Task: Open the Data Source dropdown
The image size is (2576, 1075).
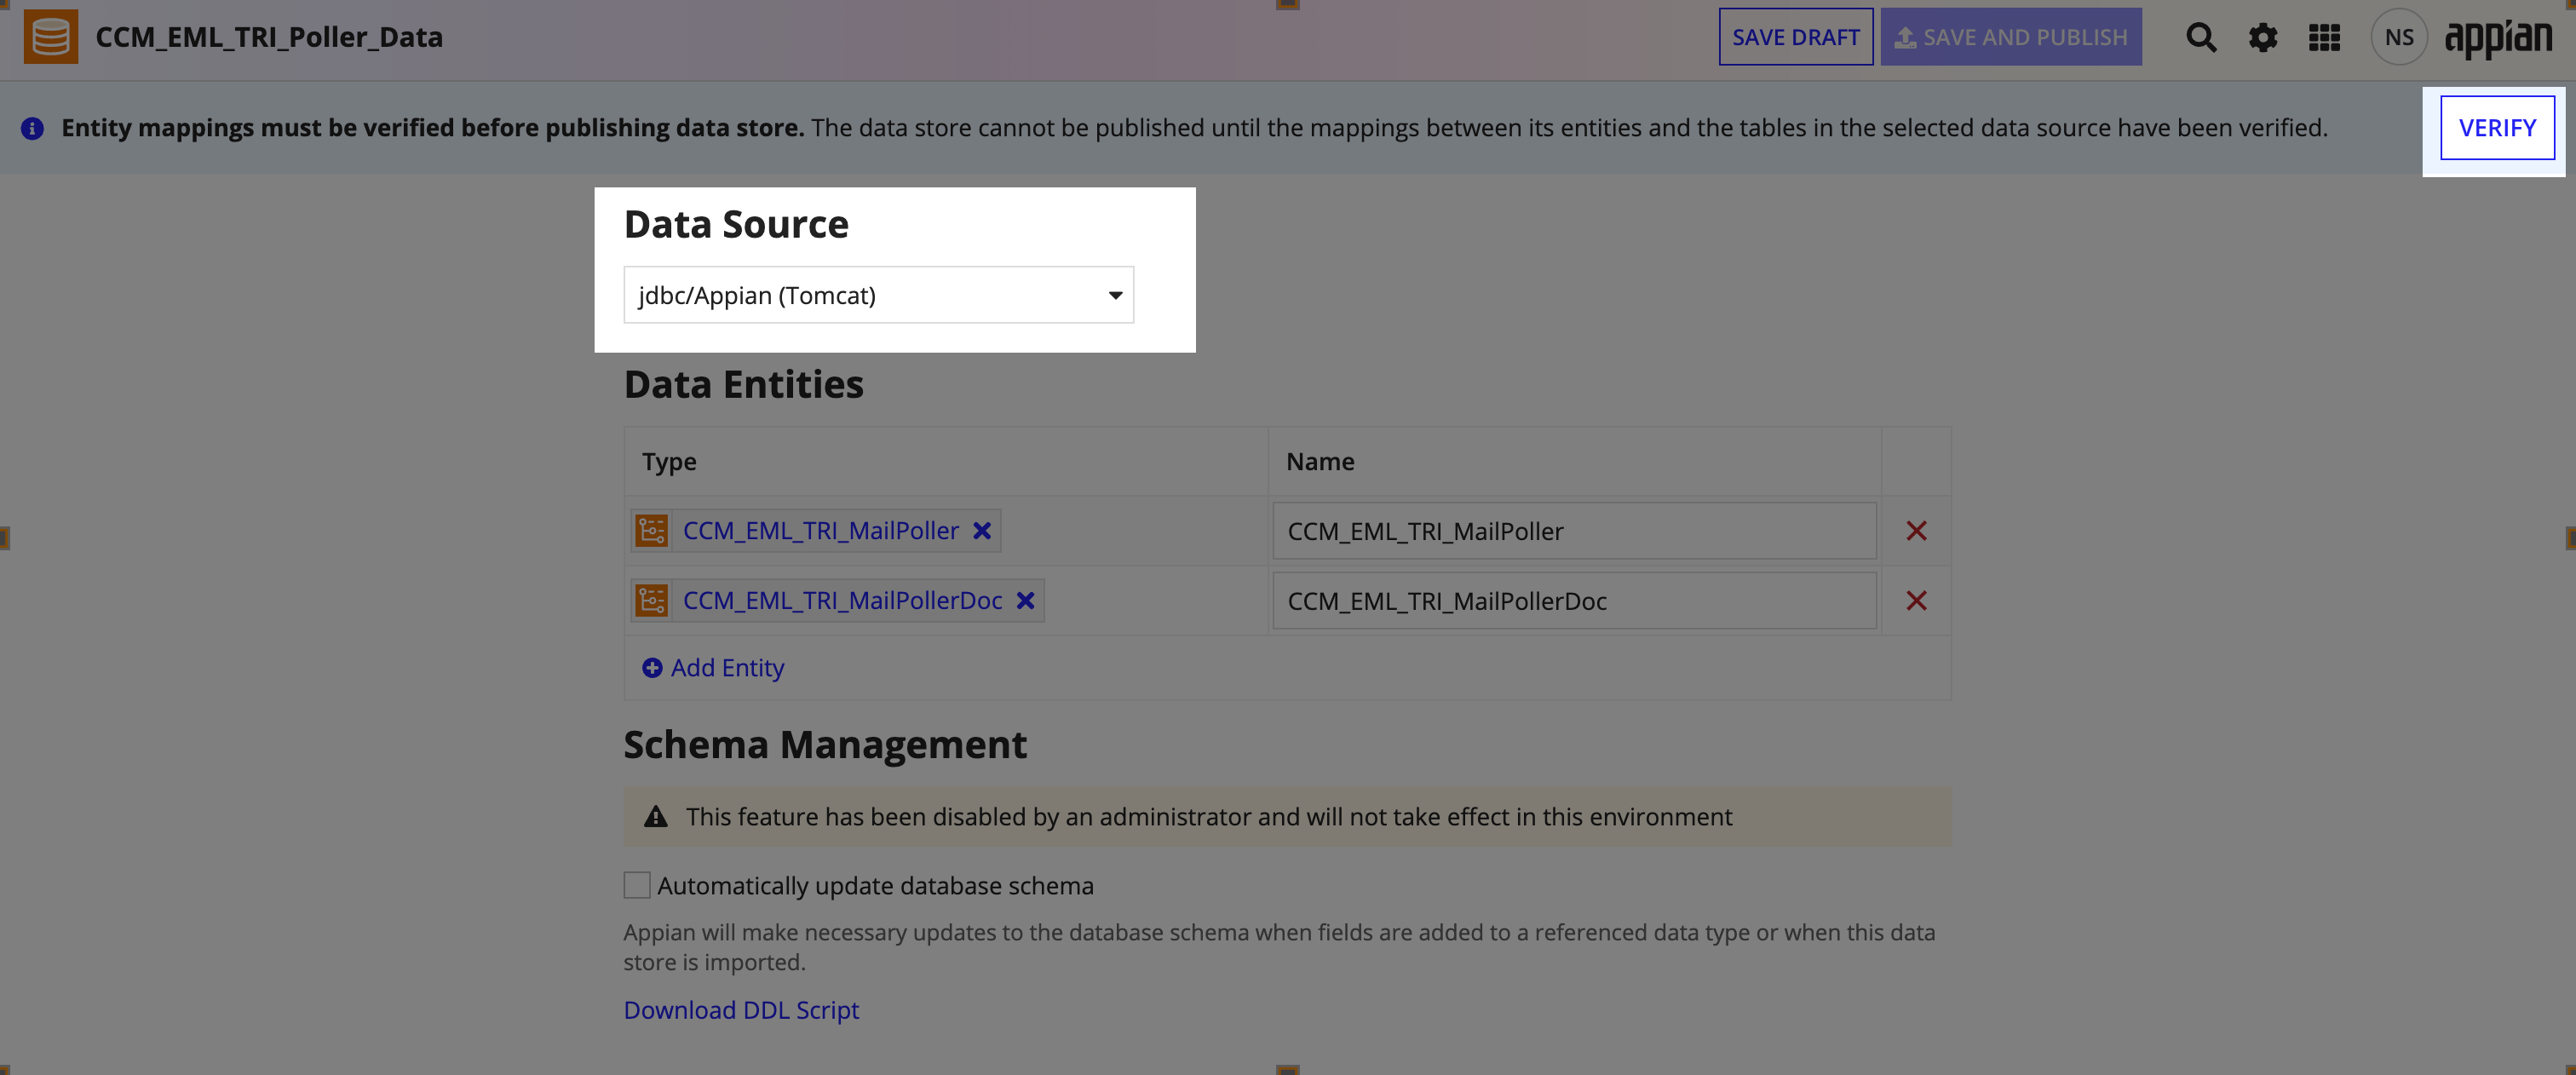Action: pos(878,295)
